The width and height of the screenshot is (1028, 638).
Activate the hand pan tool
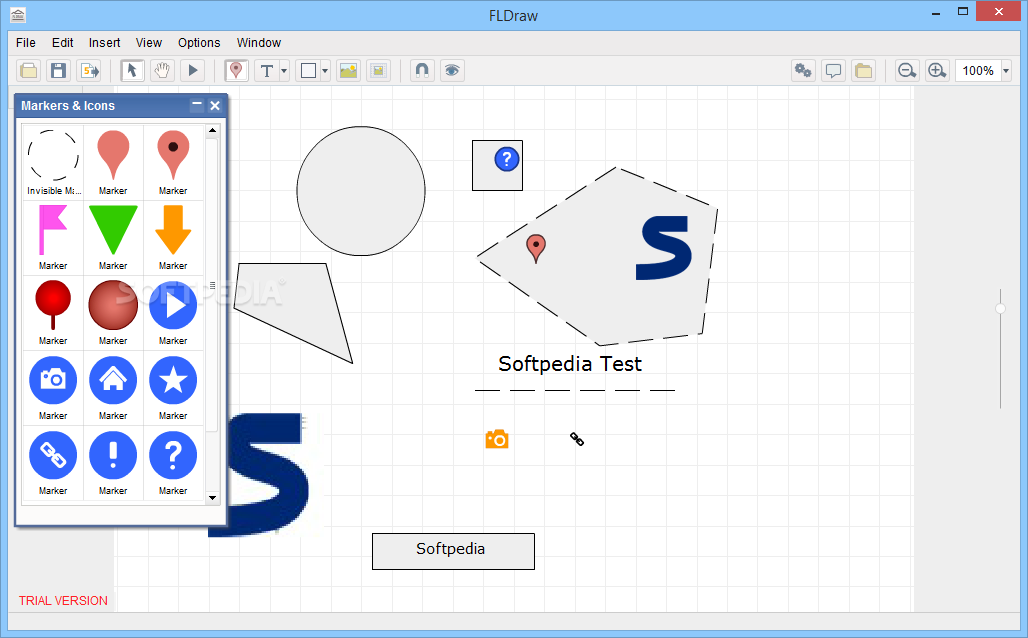163,70
